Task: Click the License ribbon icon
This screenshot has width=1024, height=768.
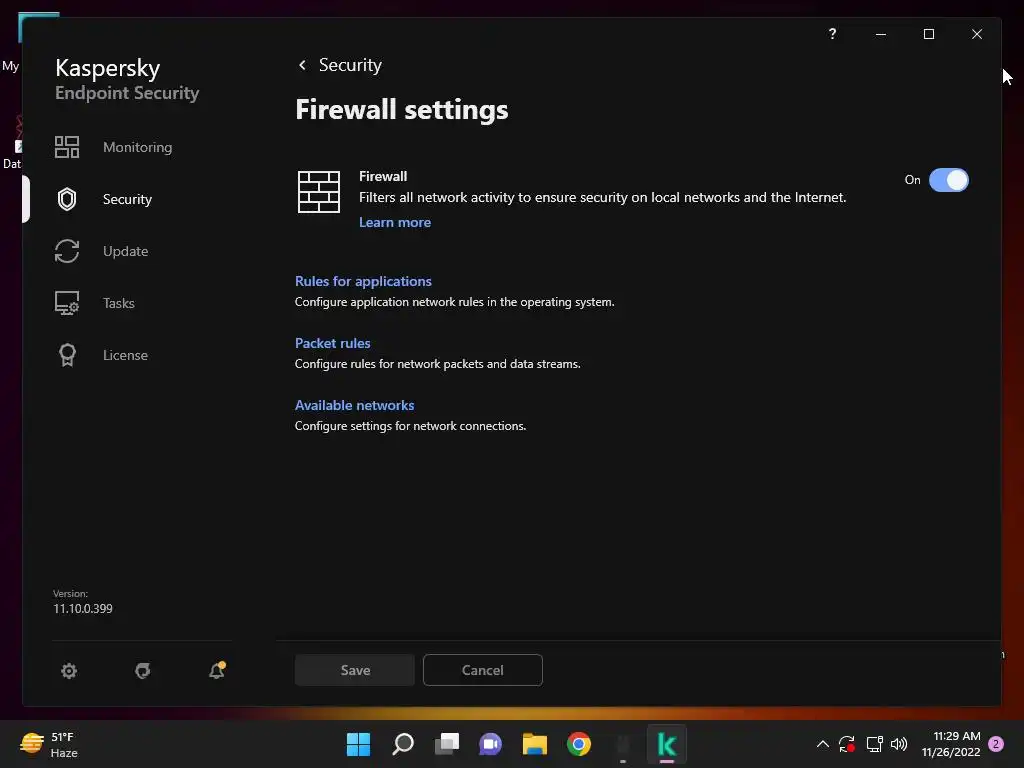Action: [67, 355]
